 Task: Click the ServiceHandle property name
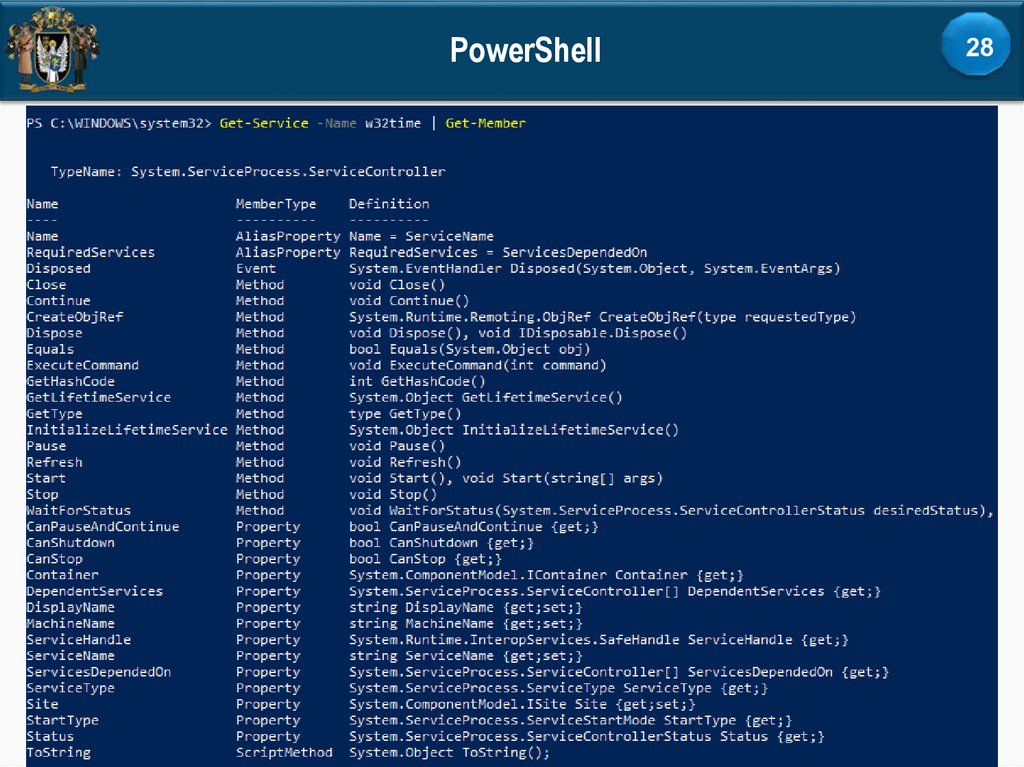[x=78, y=640]
